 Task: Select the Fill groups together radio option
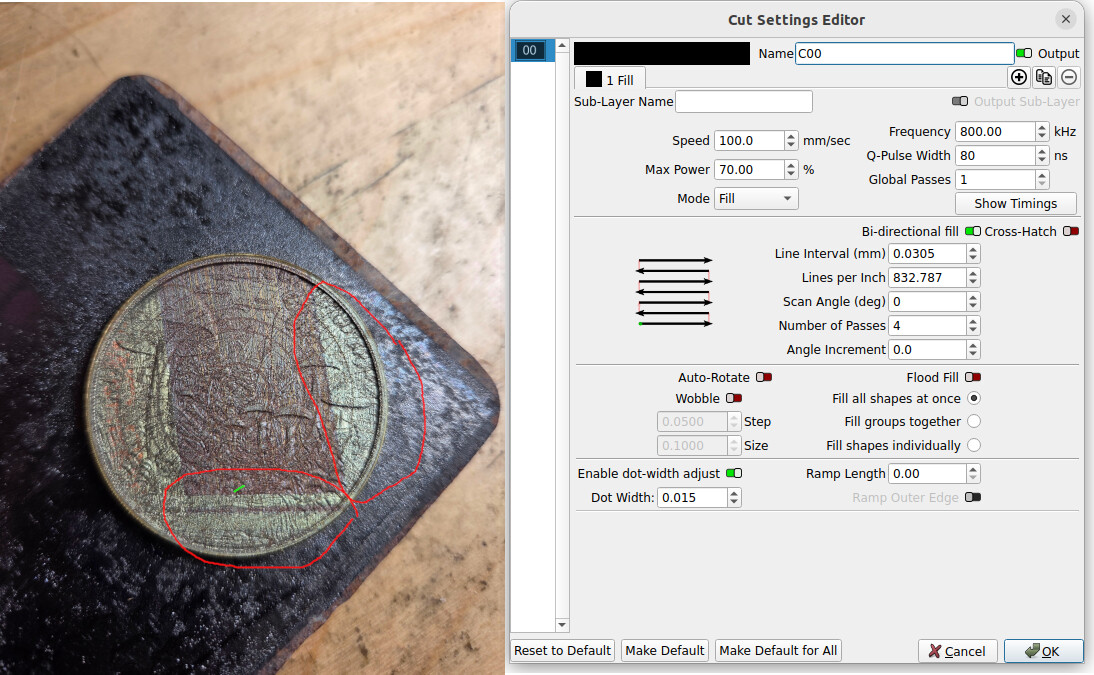pos(973,421)
